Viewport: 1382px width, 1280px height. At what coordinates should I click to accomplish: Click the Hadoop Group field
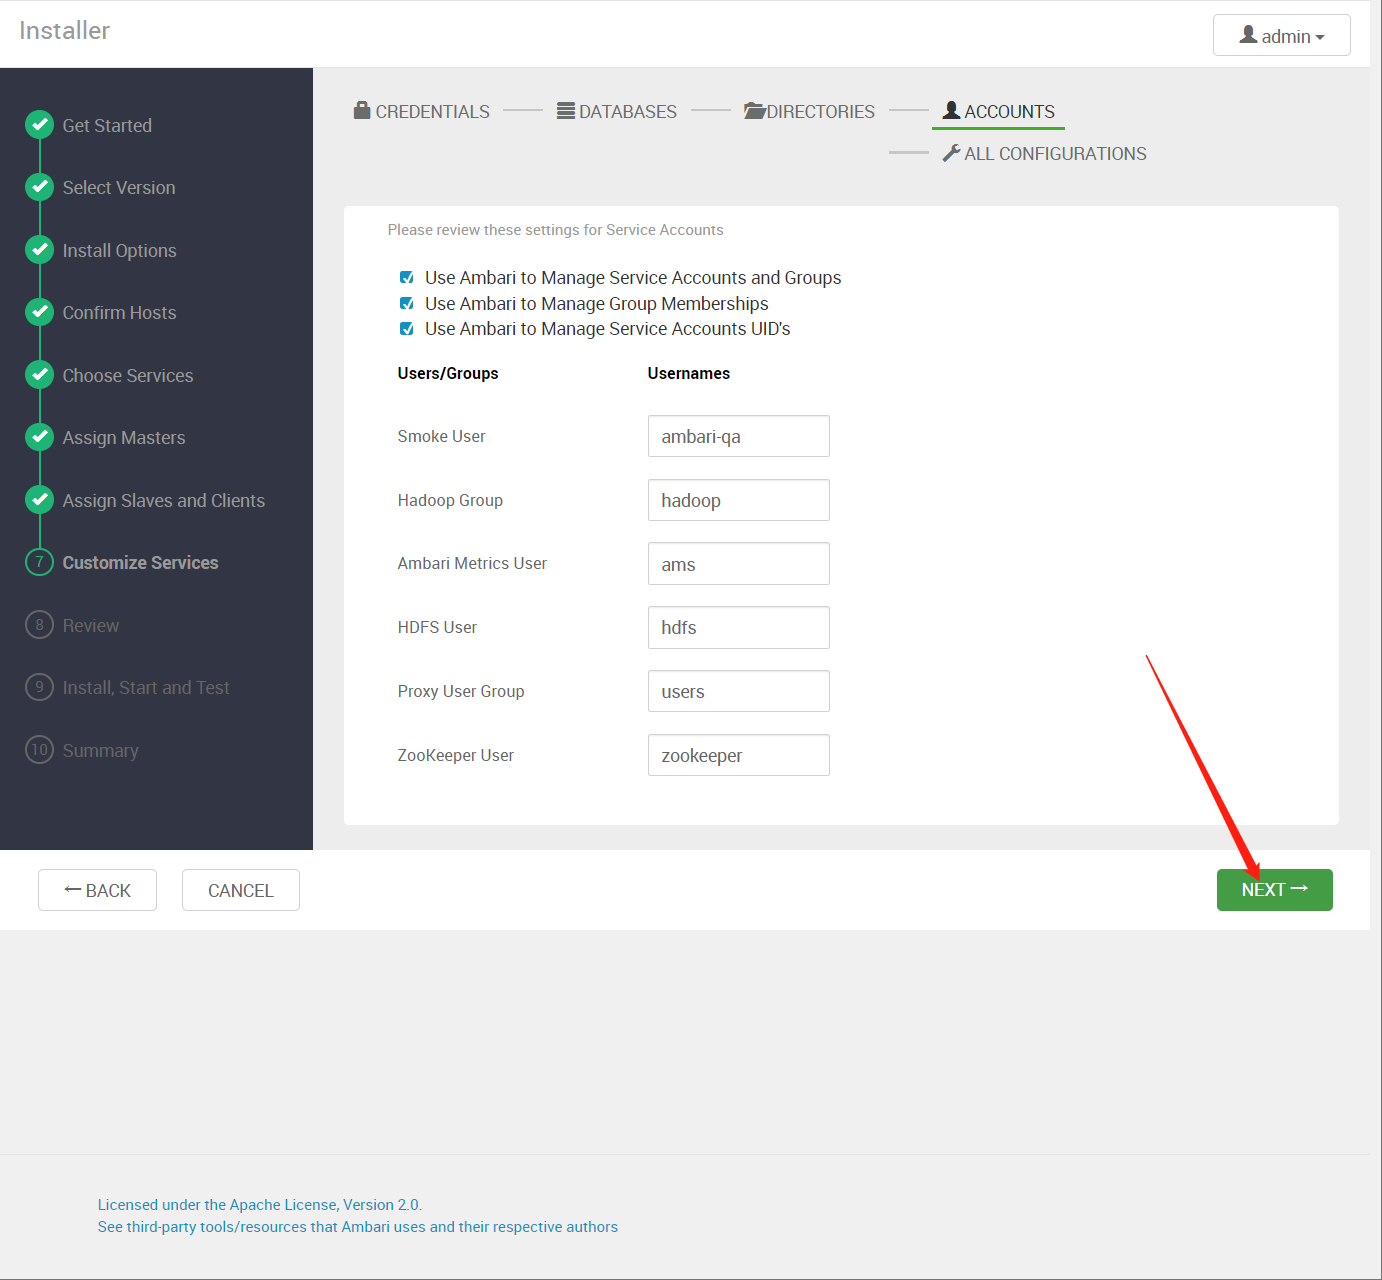(739, 500)
